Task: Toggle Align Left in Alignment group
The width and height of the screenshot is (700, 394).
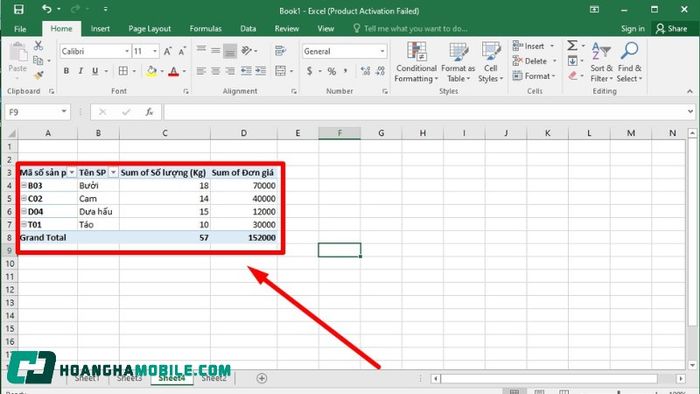Action: (x=201, y=71)
